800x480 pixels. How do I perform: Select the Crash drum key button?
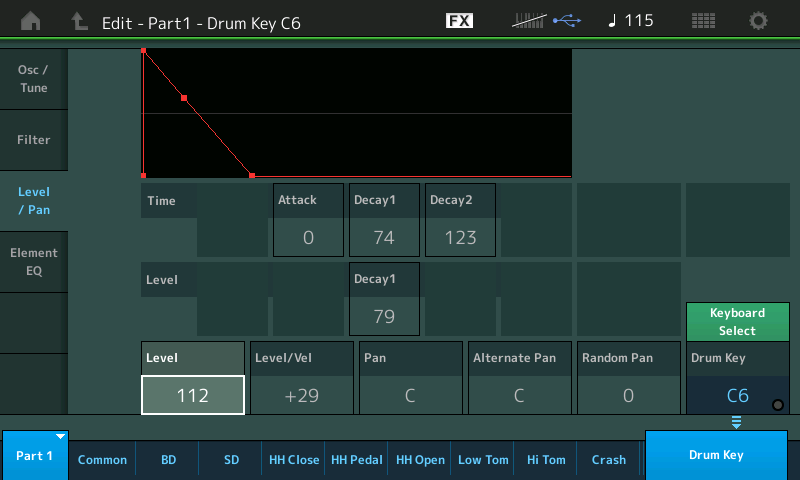click(608, 460)
